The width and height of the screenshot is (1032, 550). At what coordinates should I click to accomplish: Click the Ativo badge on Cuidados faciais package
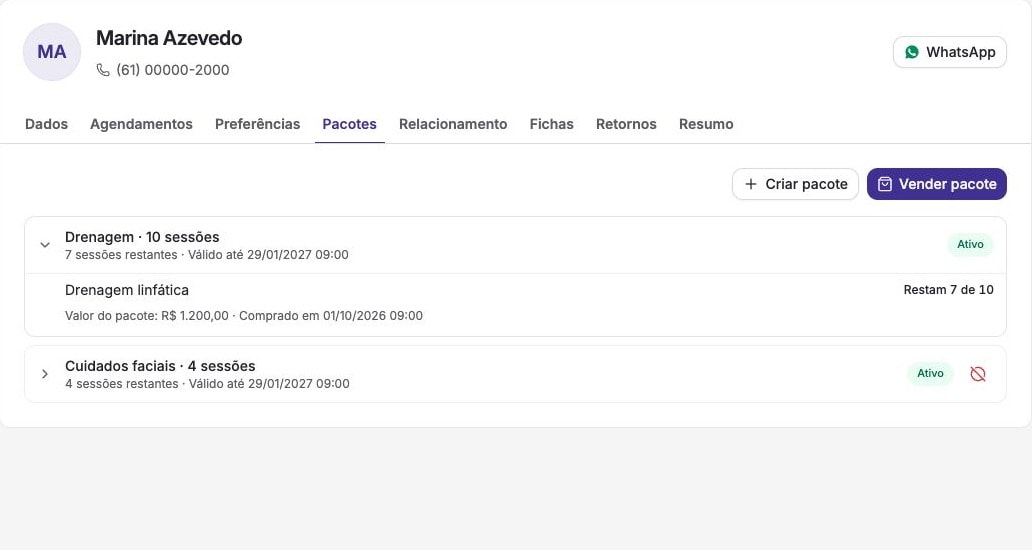pyautogui.click(x=930, y=373)
